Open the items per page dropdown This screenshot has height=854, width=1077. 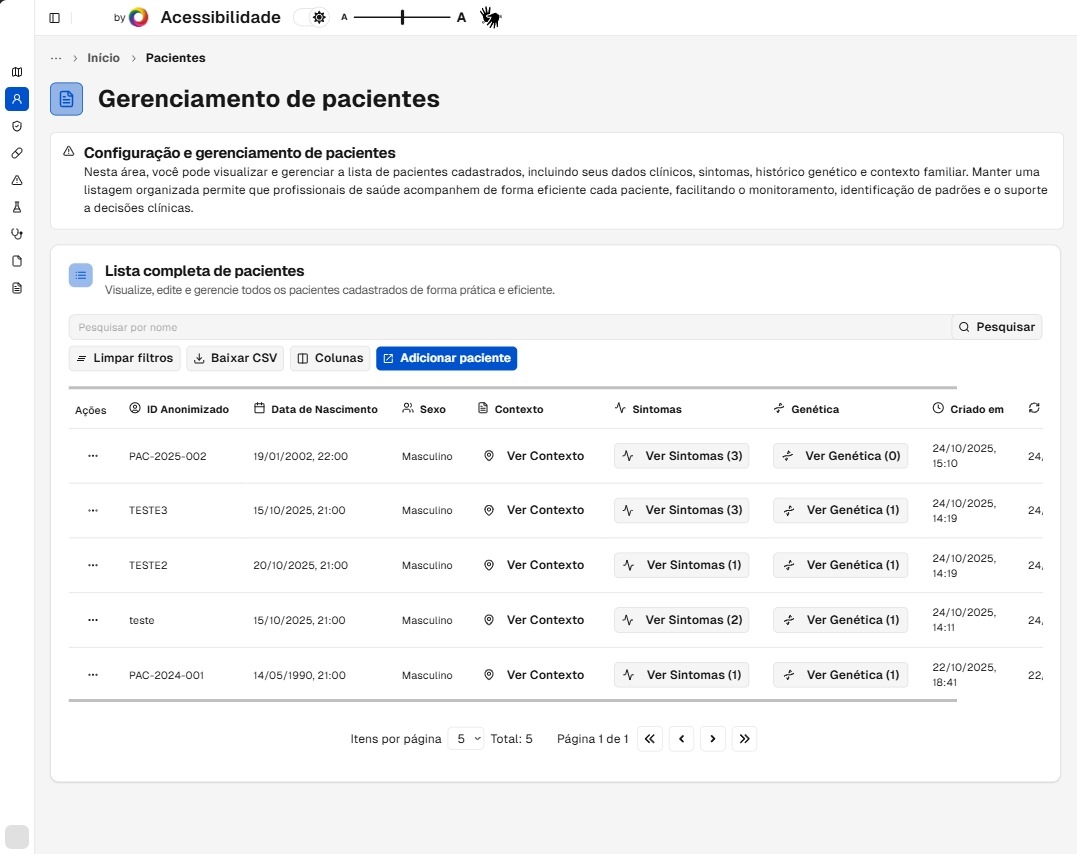[465, 739]
